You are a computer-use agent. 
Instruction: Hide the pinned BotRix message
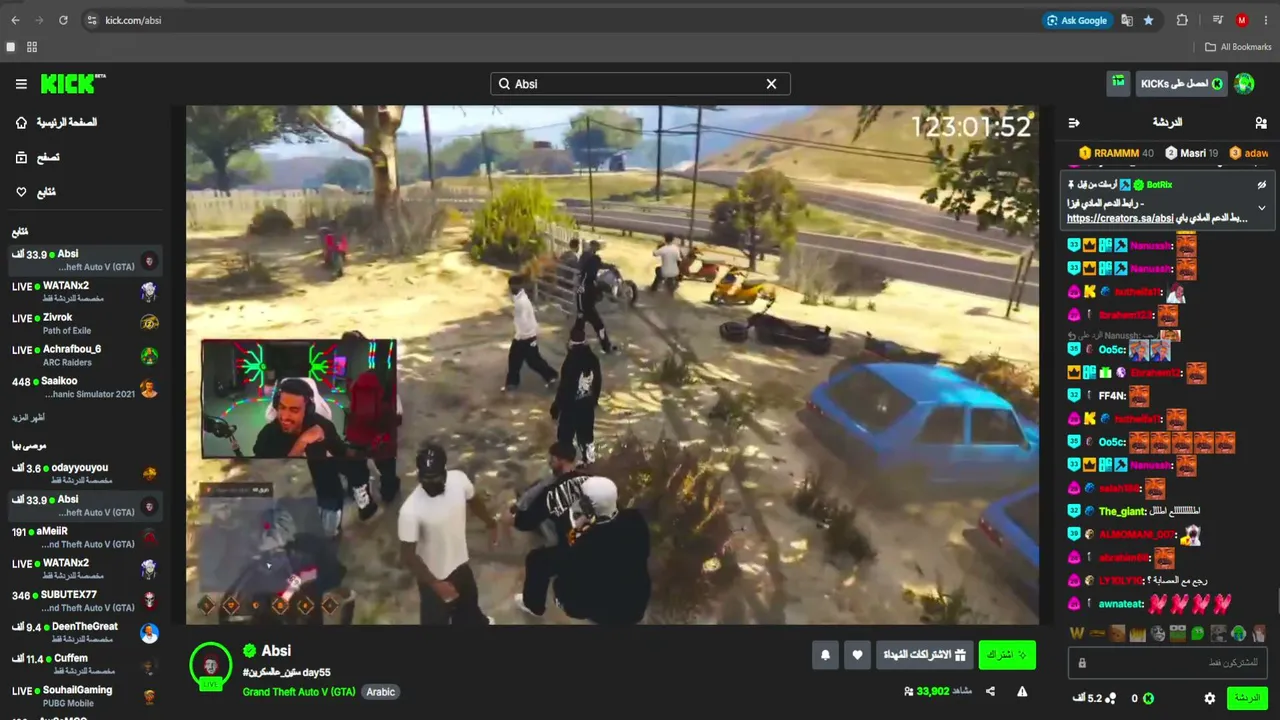(1262, 185)
